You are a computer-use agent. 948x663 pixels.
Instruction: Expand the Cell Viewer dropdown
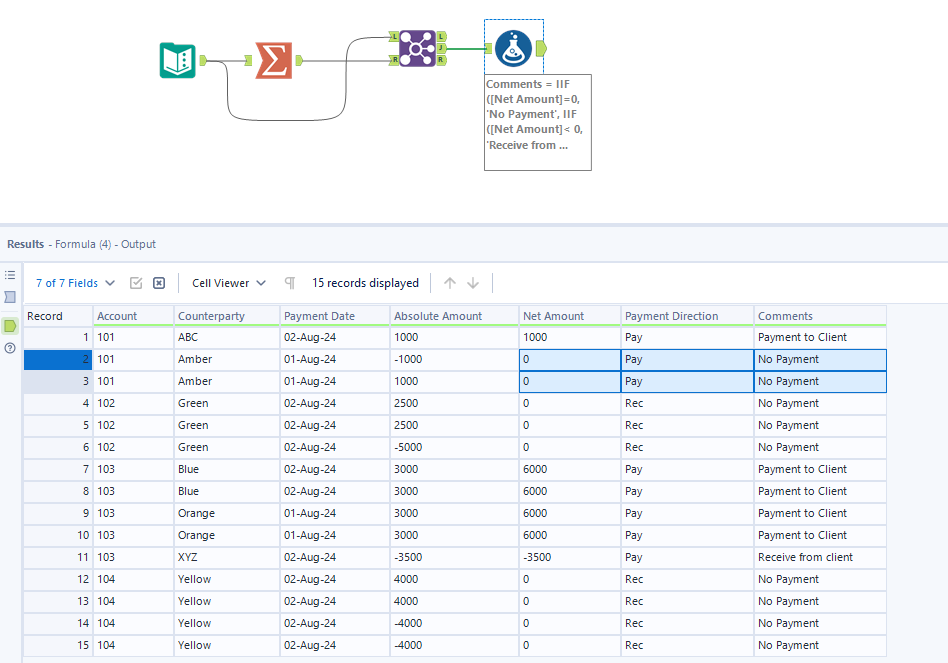(229, 283)
